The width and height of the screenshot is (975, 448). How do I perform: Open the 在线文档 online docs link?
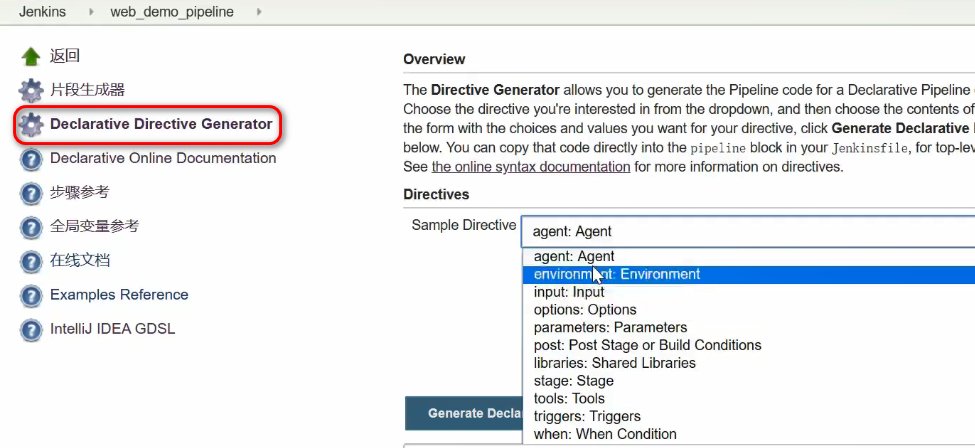pyautogui.click(x=80, y=260)
